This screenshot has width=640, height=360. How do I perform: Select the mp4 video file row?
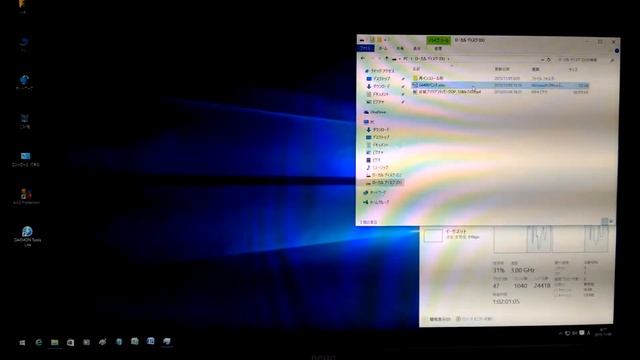click(500, 92)
